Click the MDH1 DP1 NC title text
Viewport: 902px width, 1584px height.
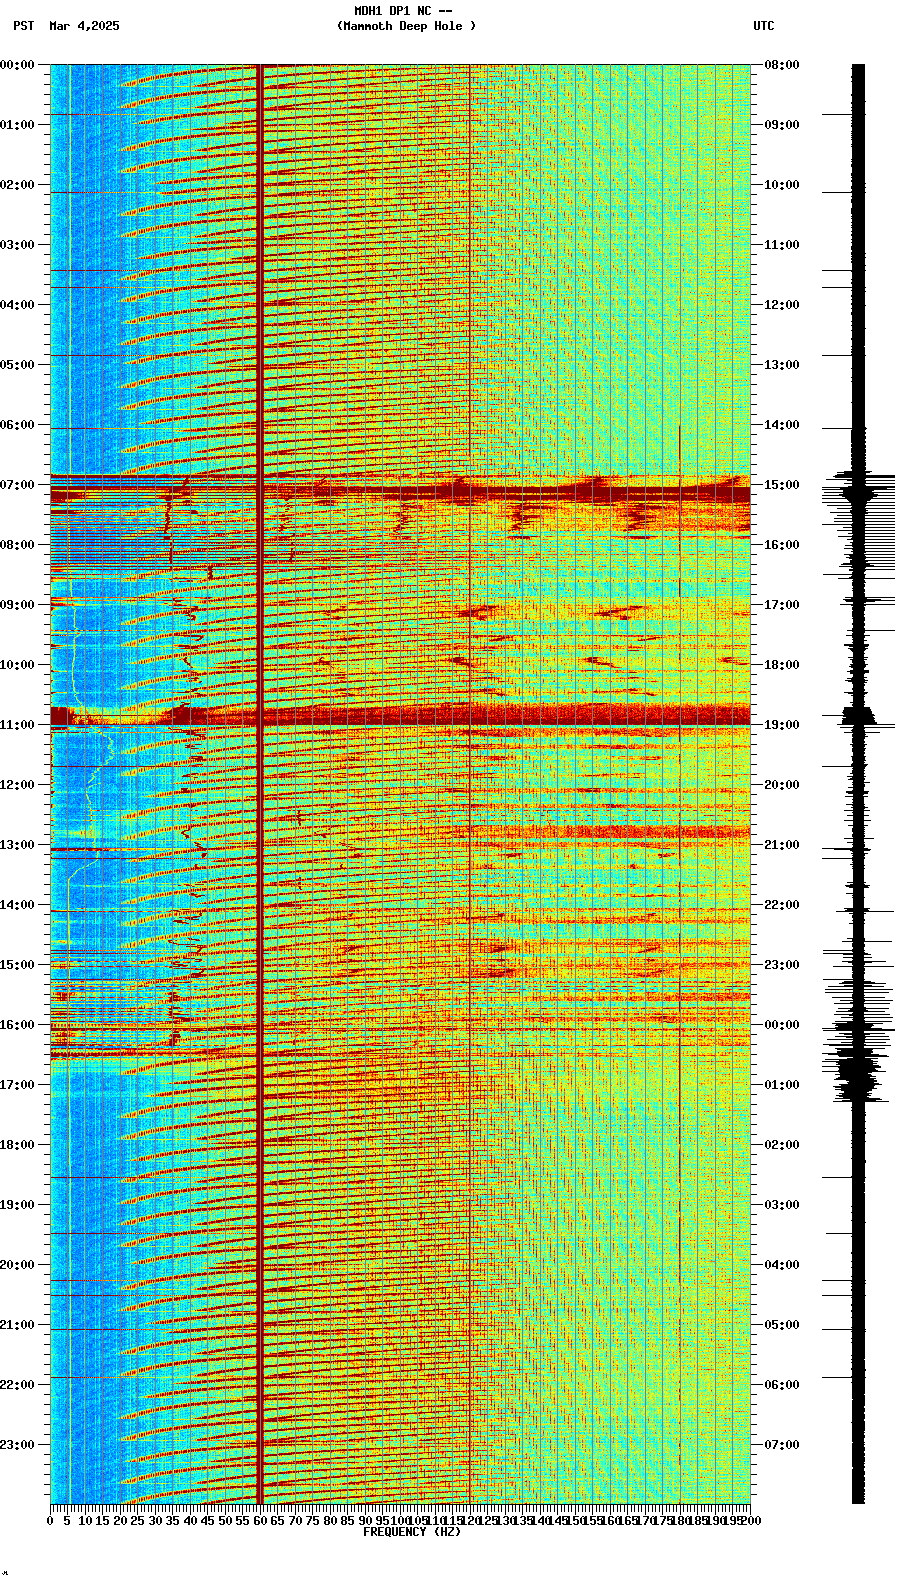pos(403,11)
